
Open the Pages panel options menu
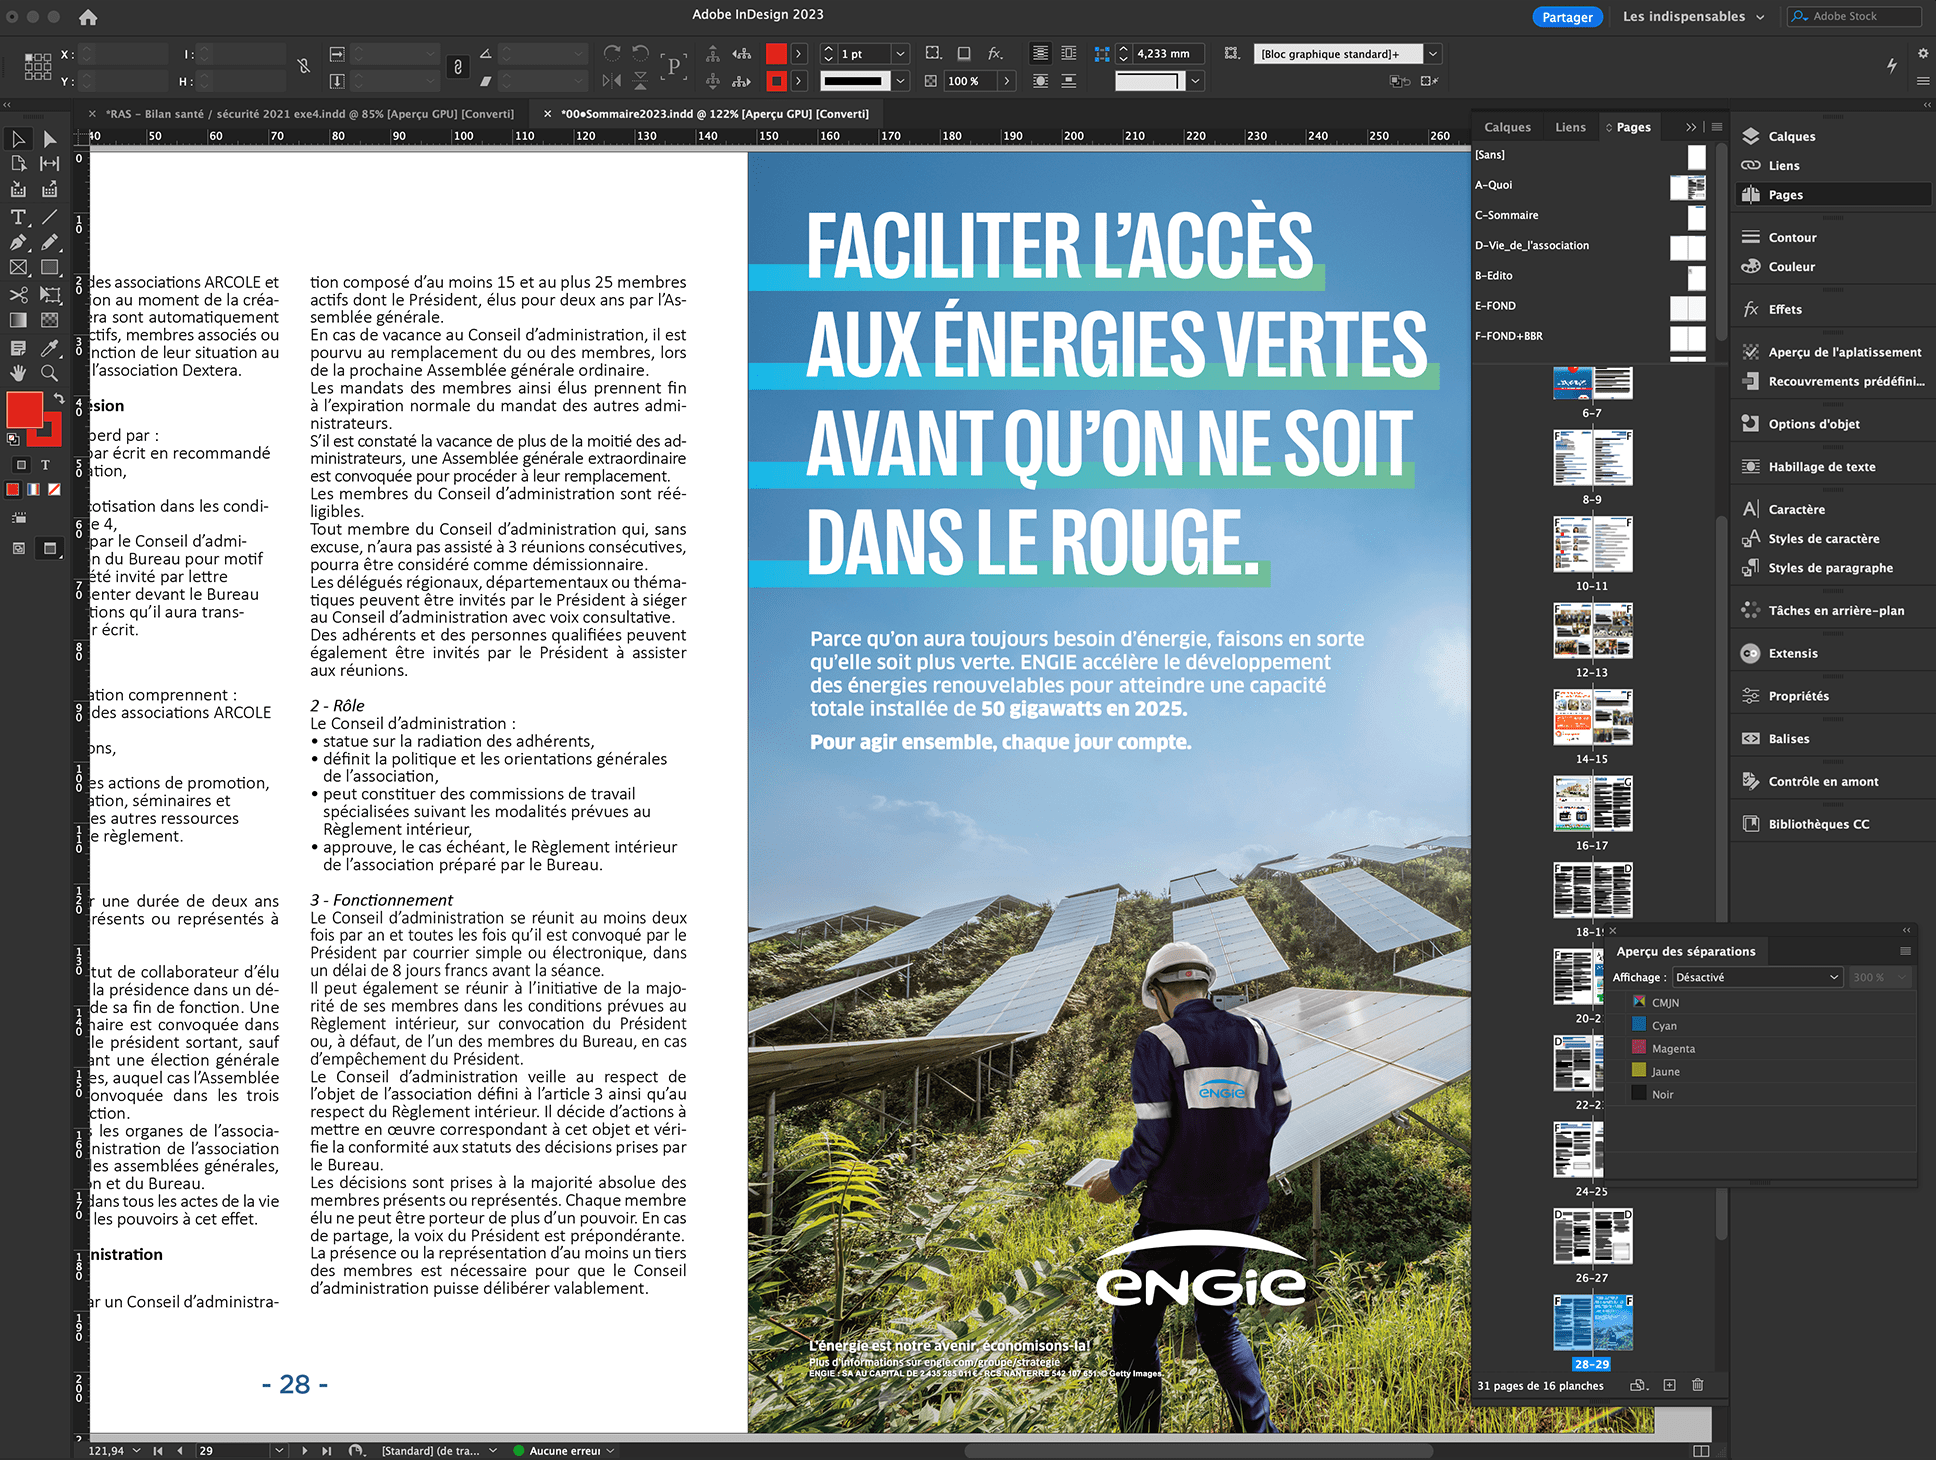[x=1717, y=127]
